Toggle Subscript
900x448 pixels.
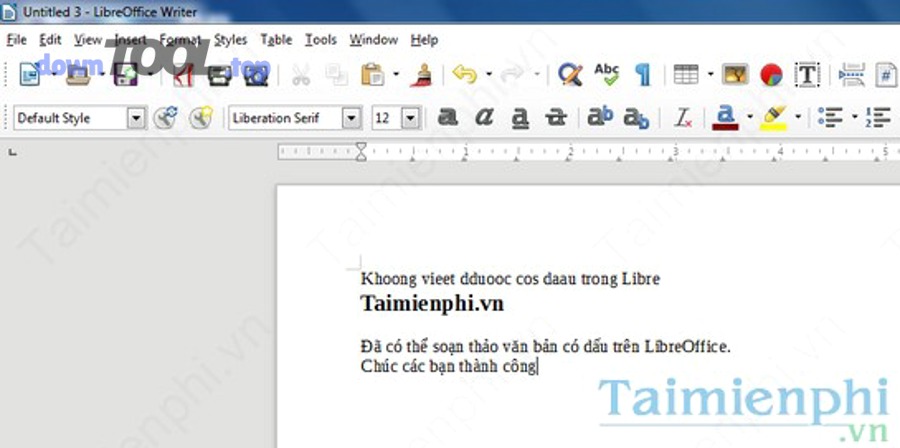click(x=637, y=118)
